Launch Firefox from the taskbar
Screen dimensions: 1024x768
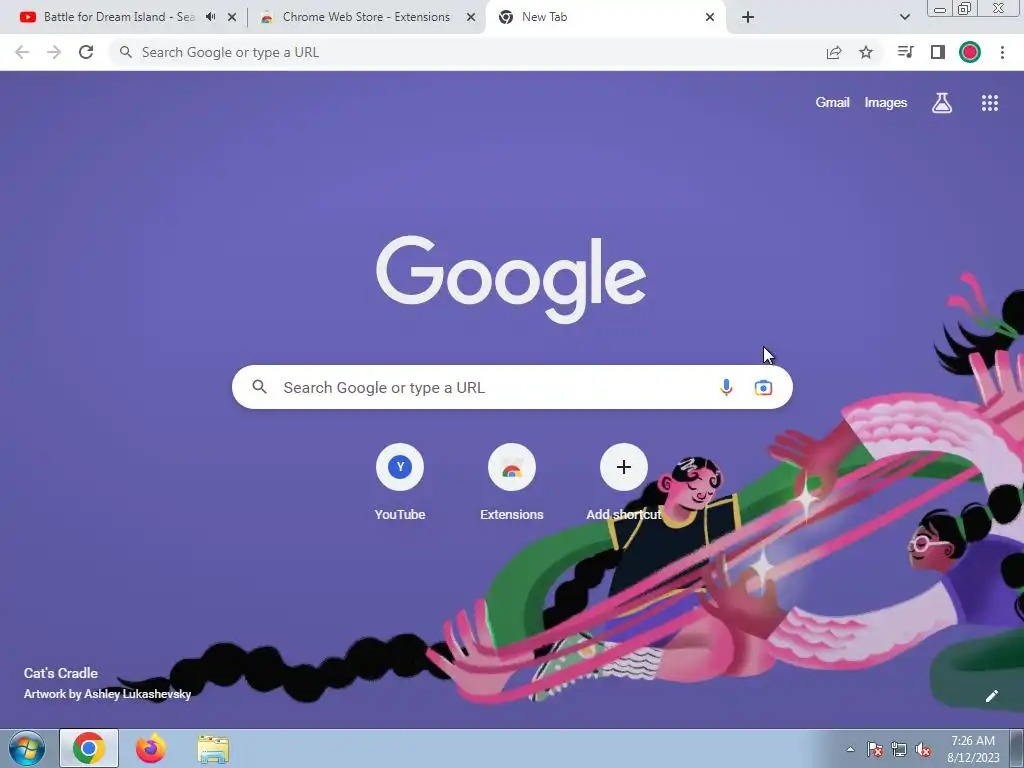click(151, 748)
